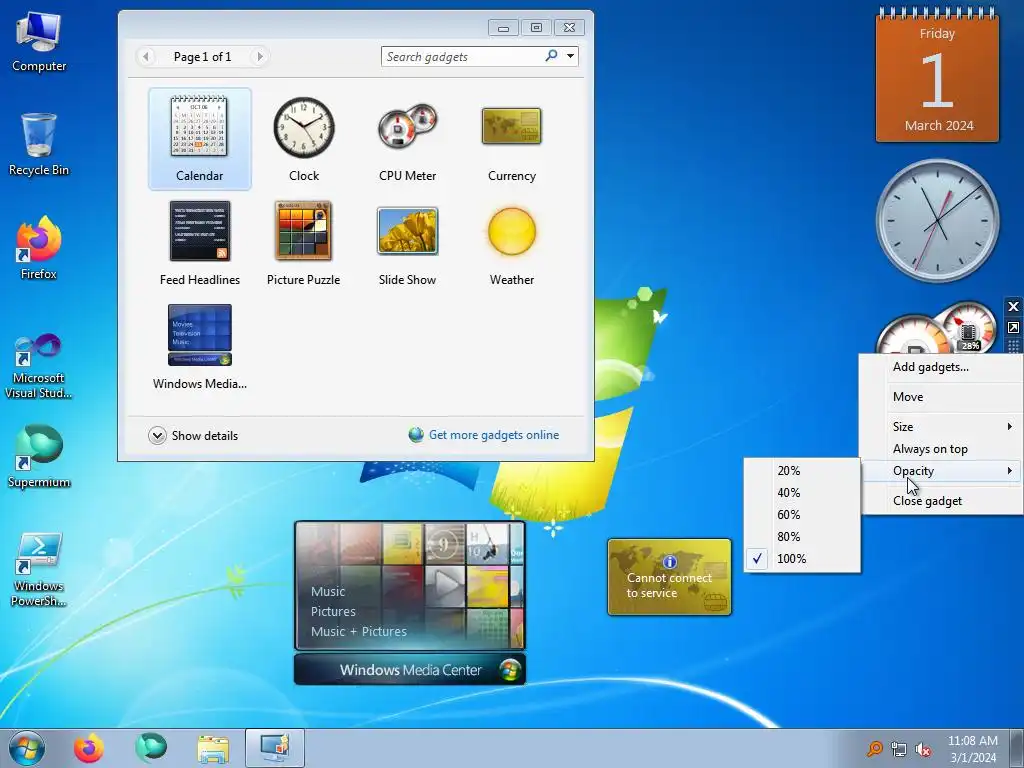
Task: Set gadget opacity to 20%
Action: tap(802, 471)
